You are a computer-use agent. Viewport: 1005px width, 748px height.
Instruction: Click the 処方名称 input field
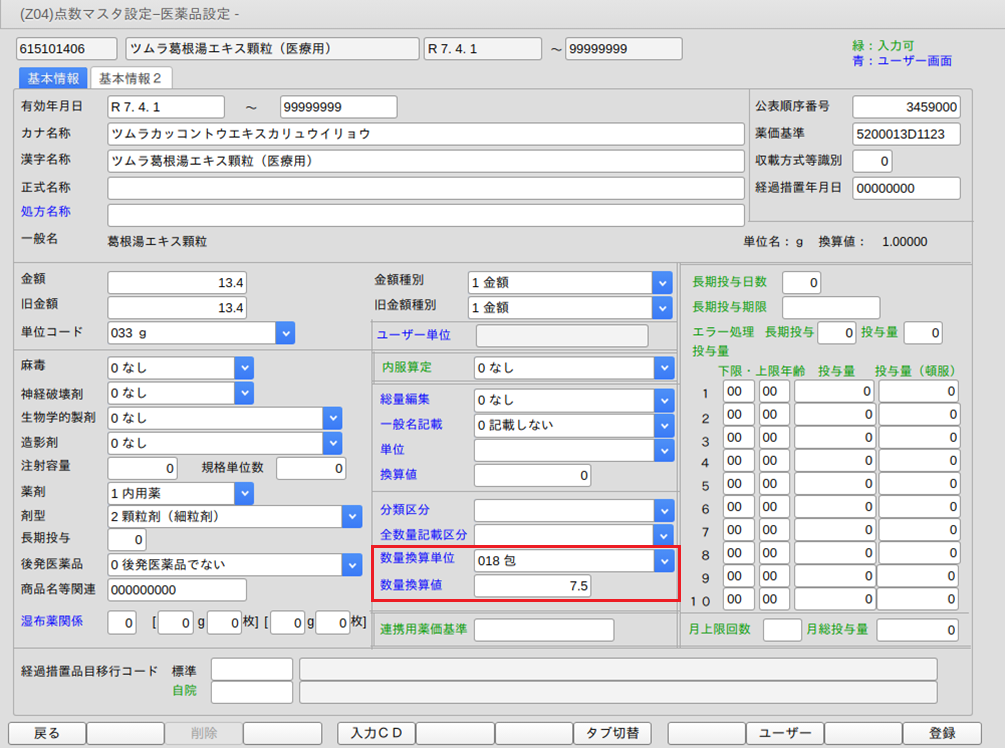tap(425, 215)
